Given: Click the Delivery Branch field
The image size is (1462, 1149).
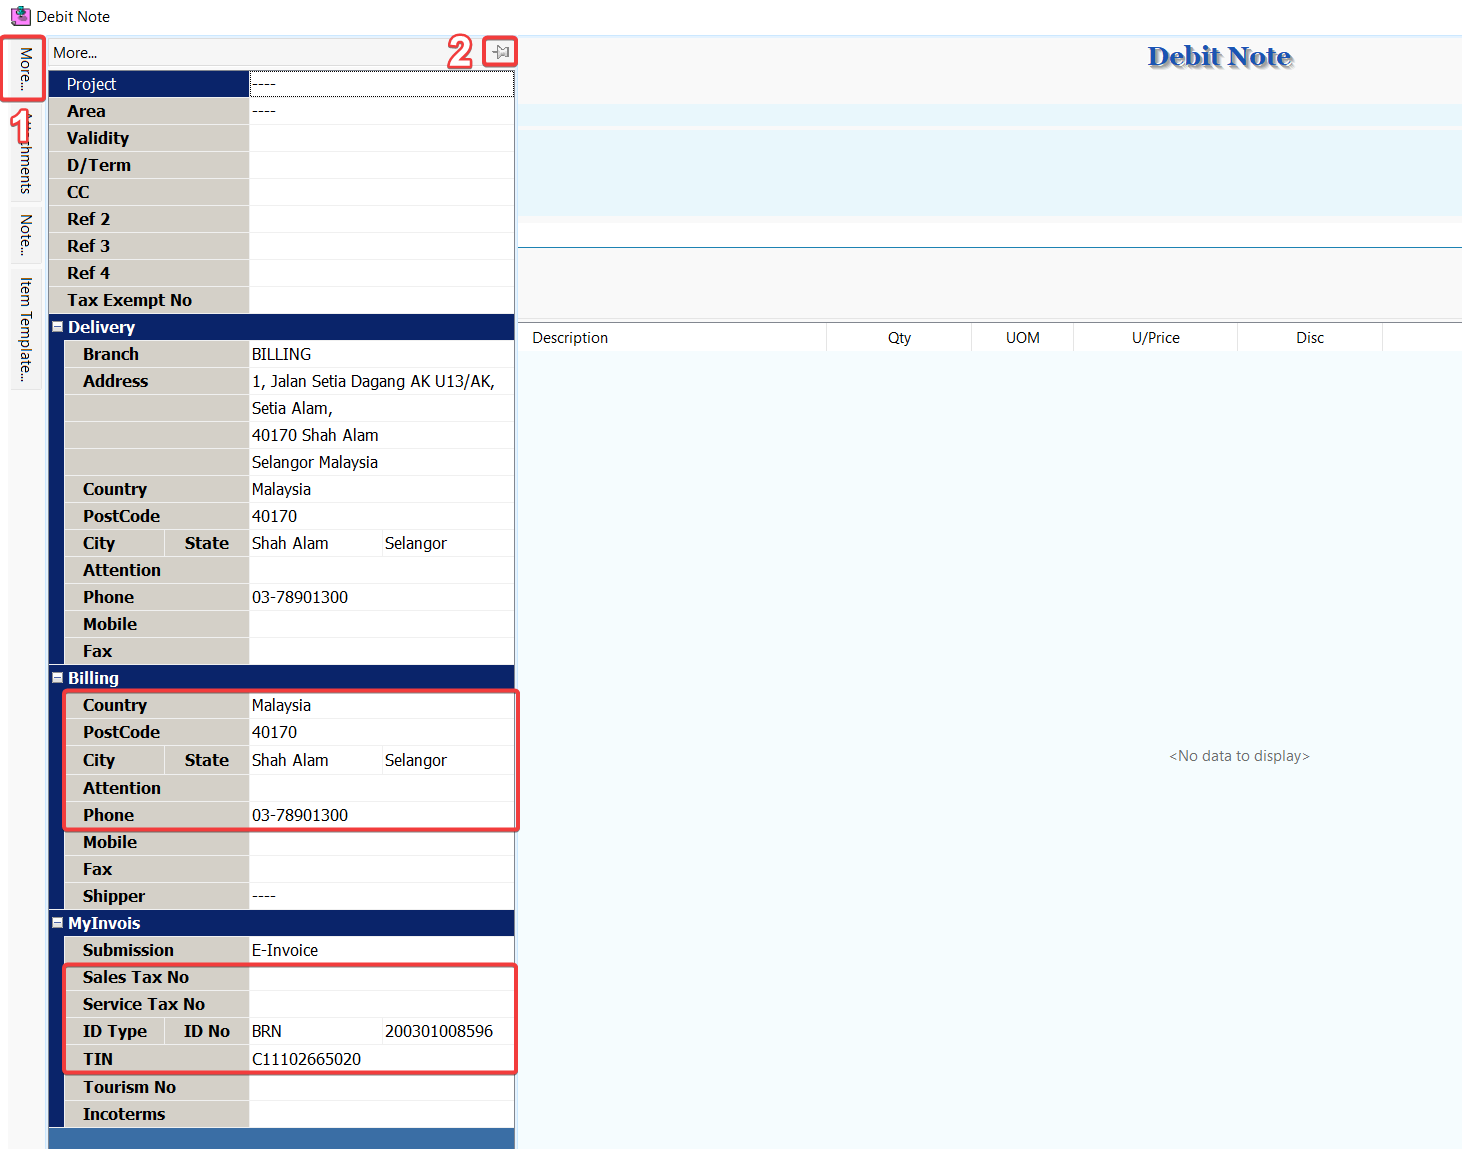Looking at the screenshot, I should pyautogui.click(x=380, y=354).
